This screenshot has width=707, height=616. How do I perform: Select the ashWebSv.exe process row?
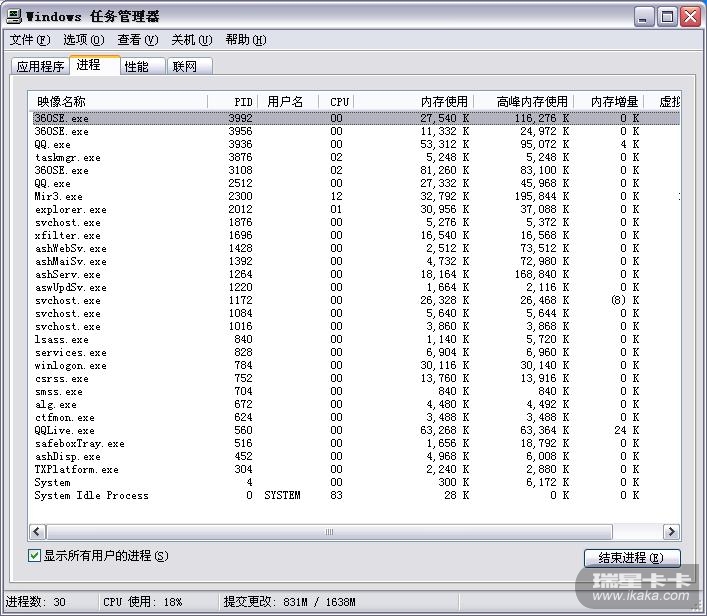click(354, 248)
